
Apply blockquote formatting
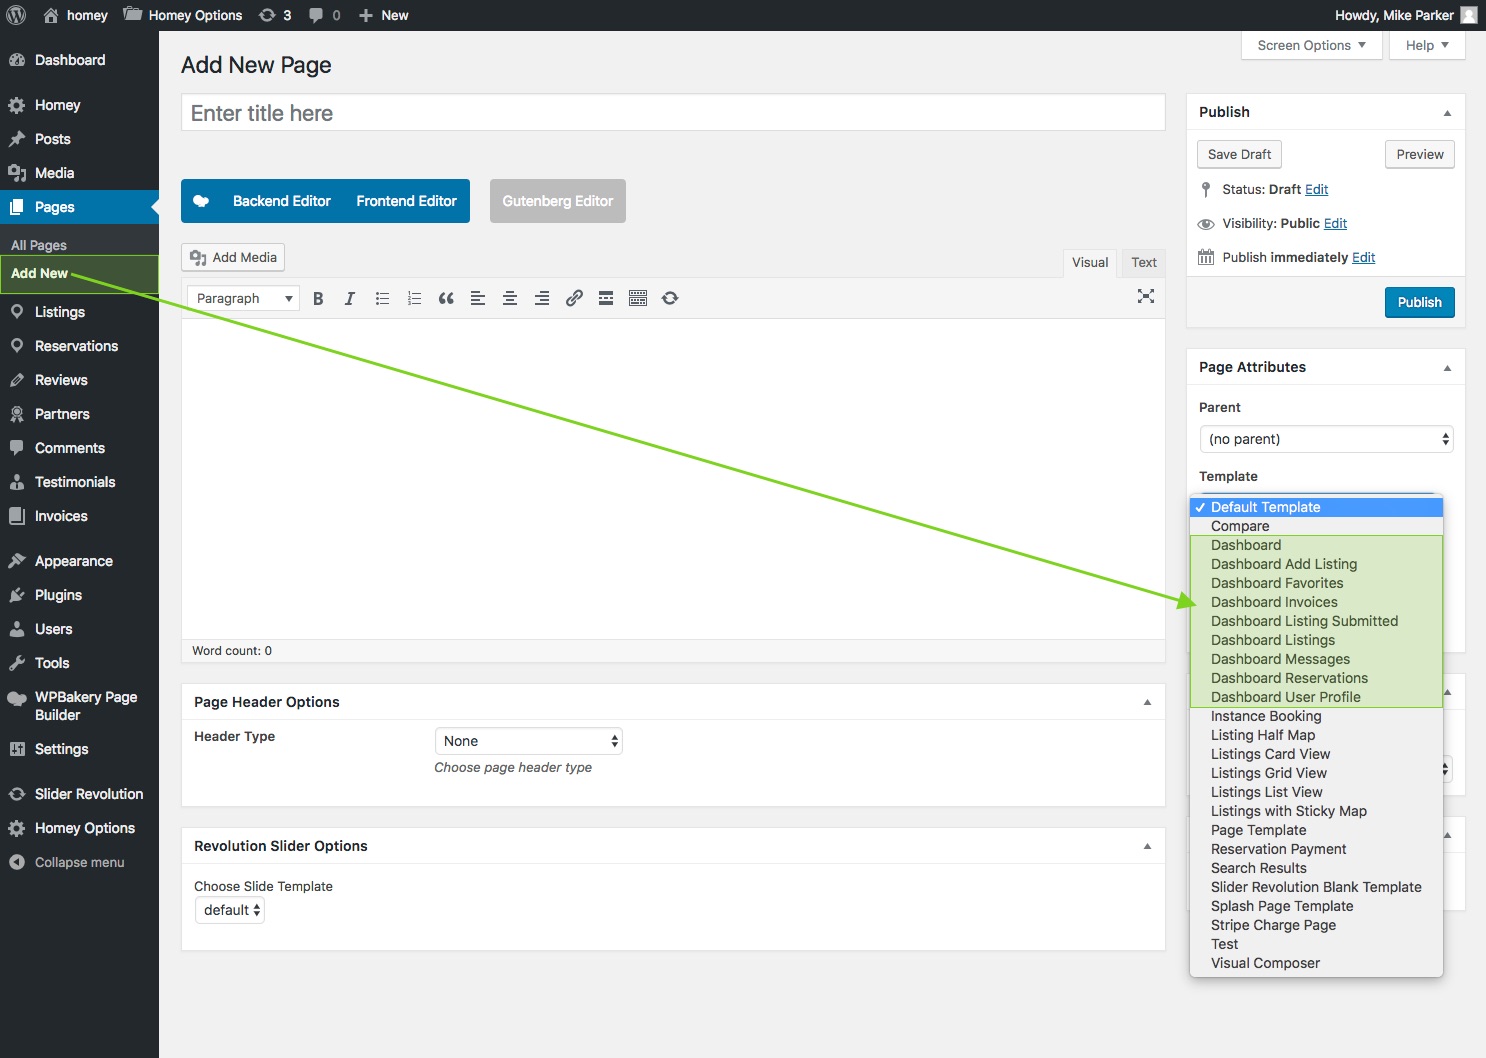pyautogui.click(x=446, y=298)
